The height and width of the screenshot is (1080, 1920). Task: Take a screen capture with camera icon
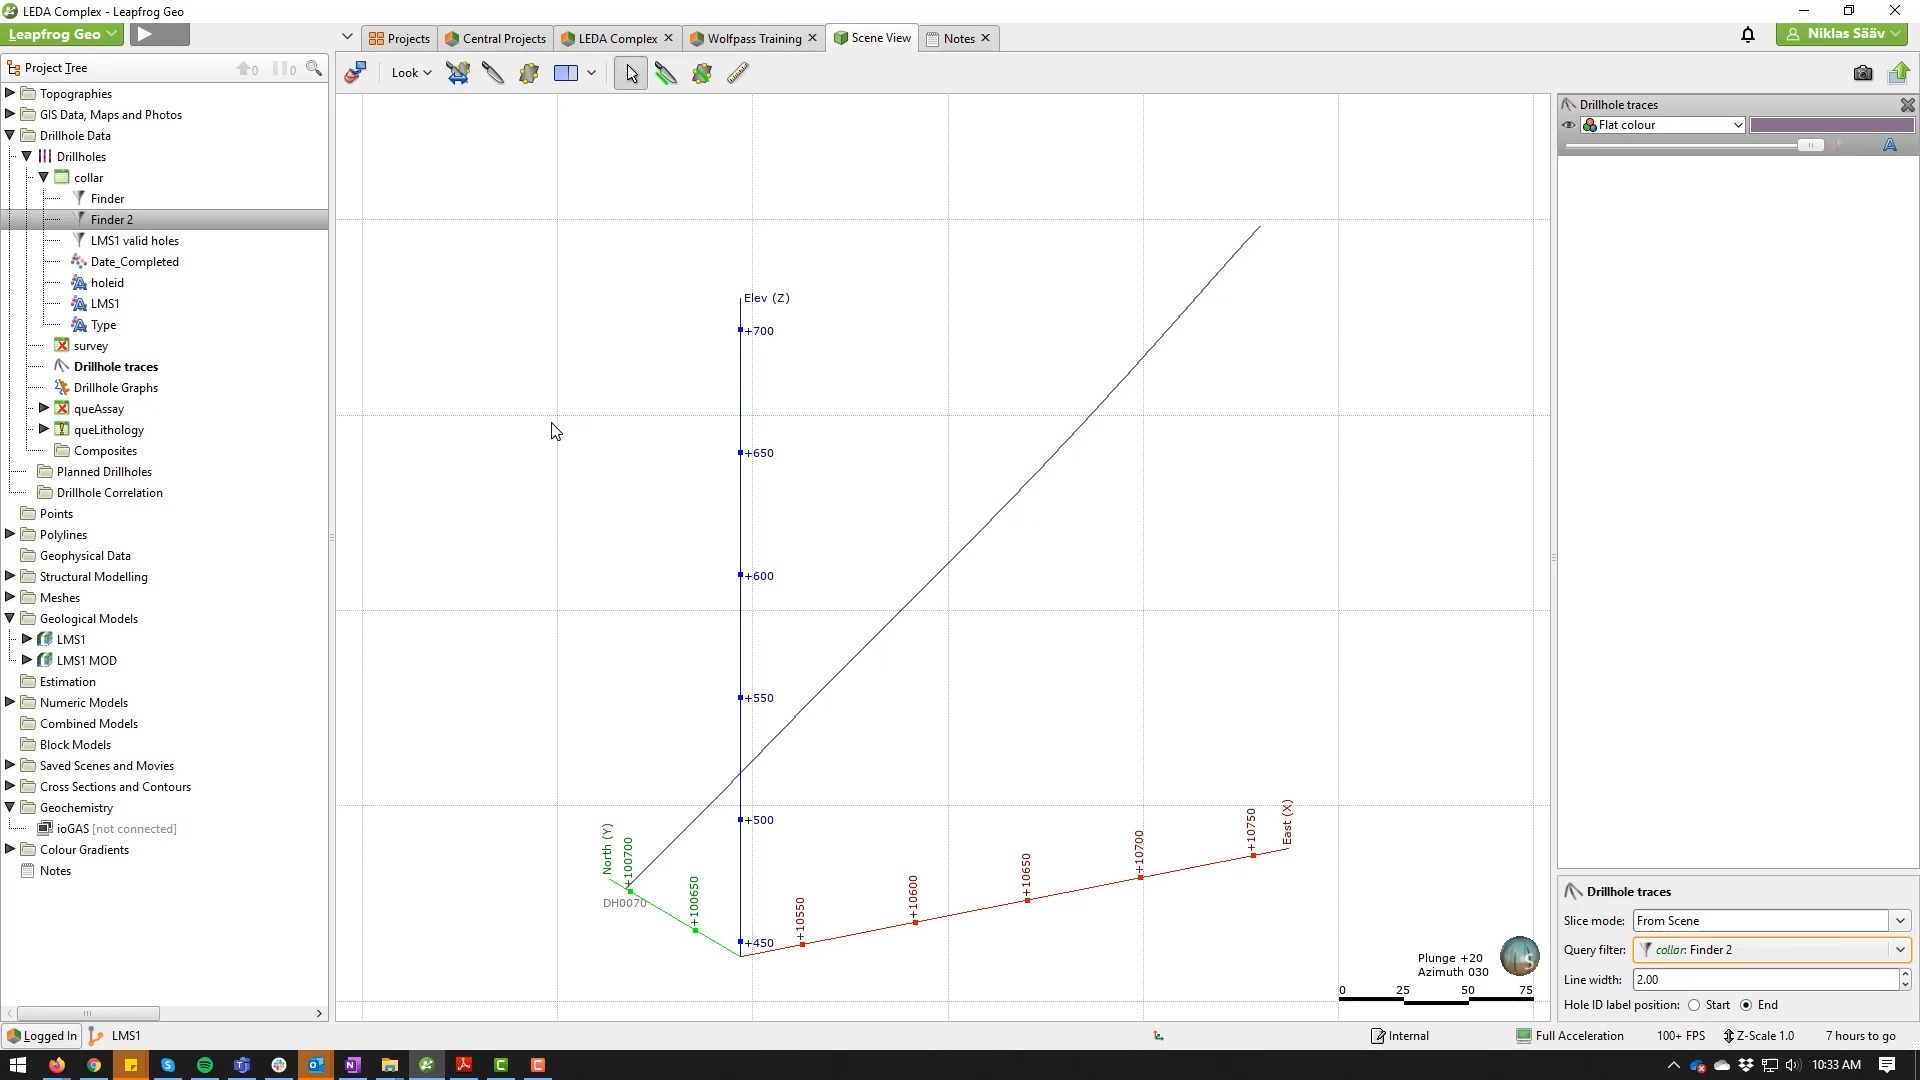(1864, 72)
